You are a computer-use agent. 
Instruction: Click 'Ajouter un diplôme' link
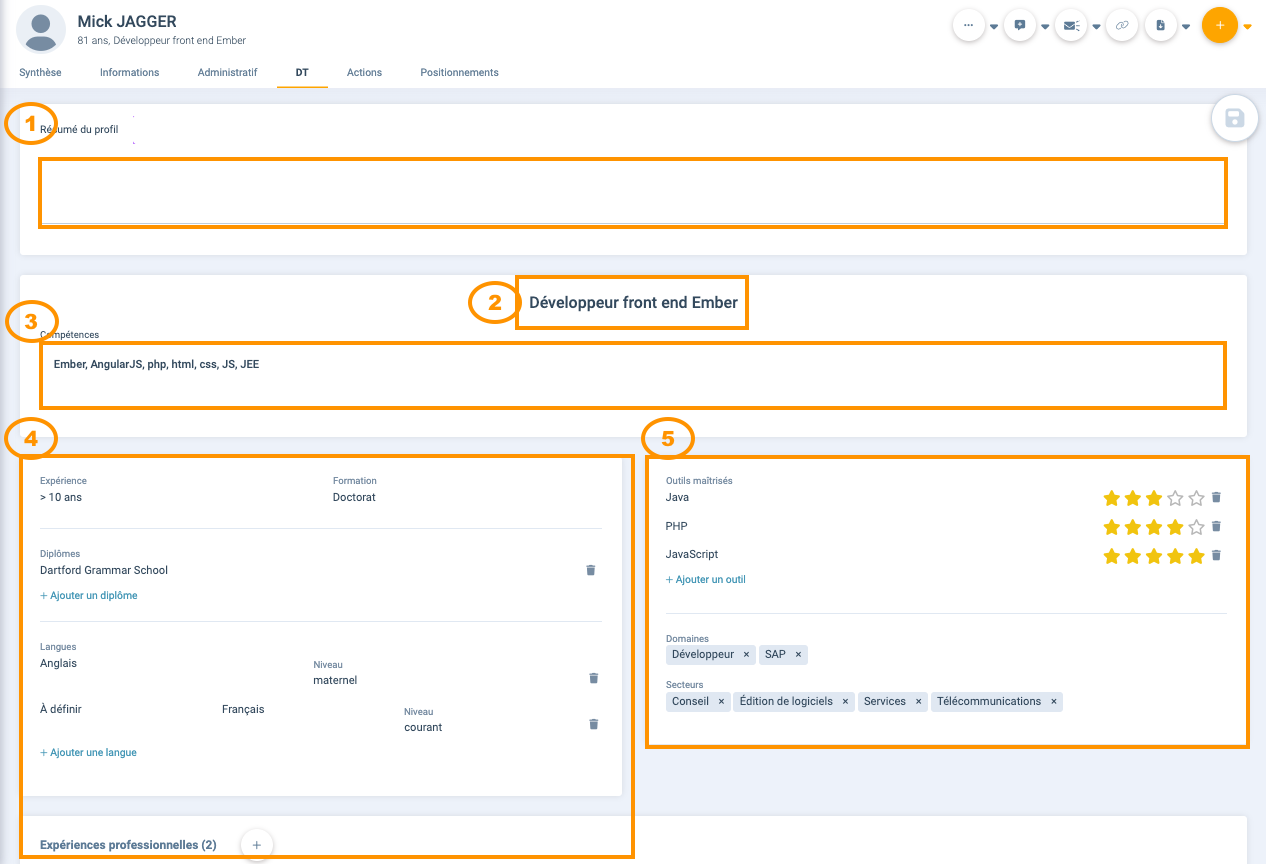(89, 596)
